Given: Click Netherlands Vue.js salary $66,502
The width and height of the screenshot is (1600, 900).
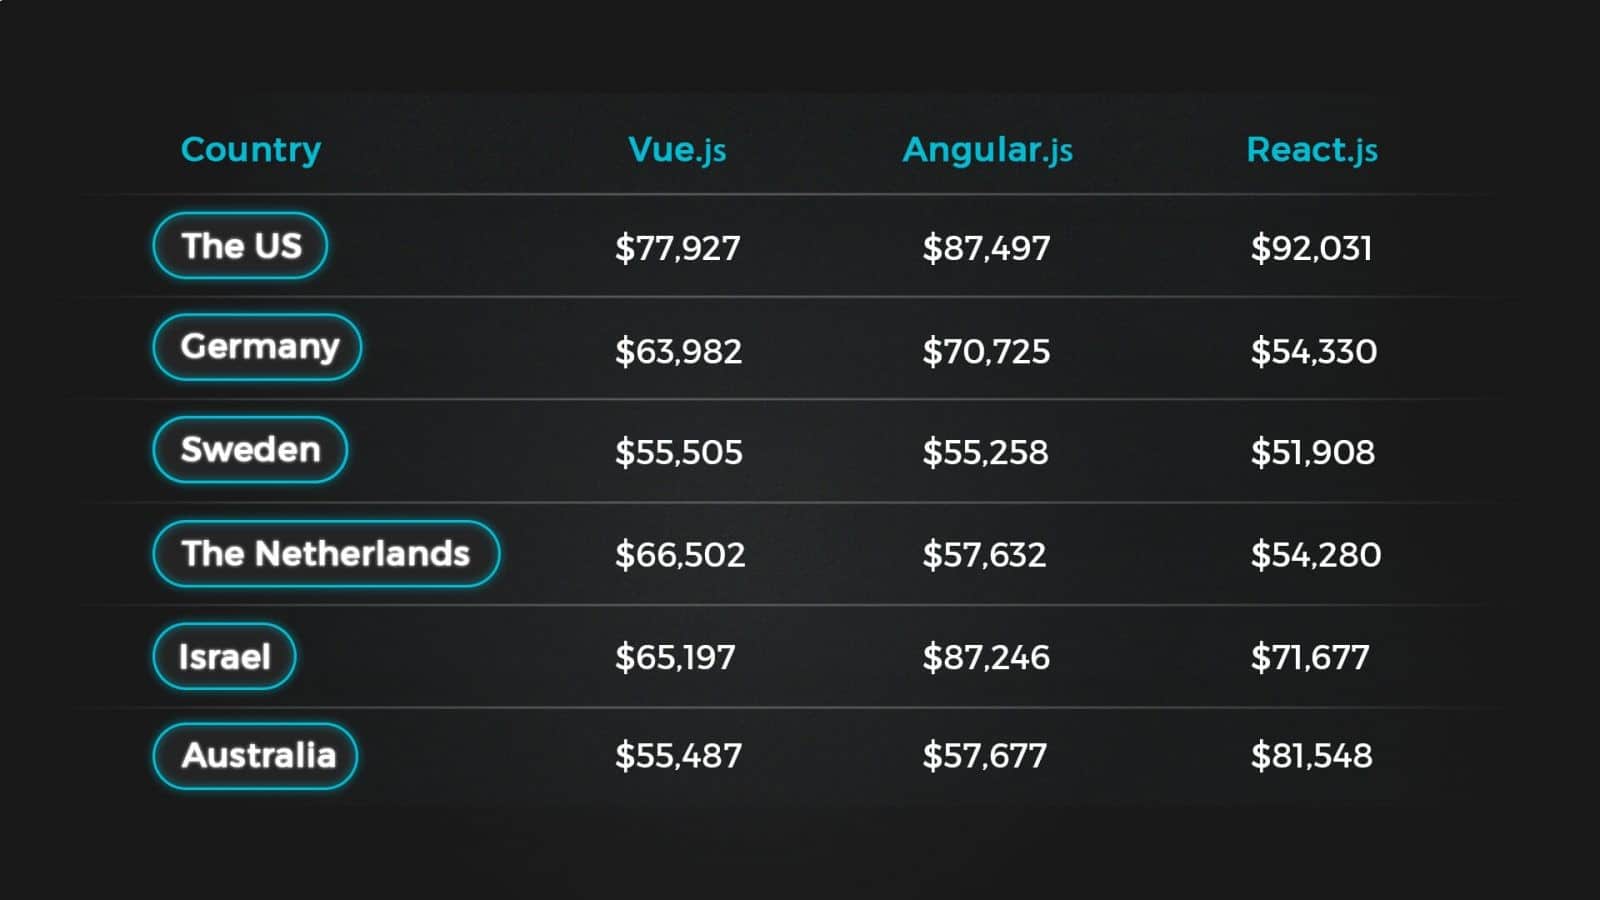Looking at the screenshot, I should pyautogui.click(x=680, y=555).
